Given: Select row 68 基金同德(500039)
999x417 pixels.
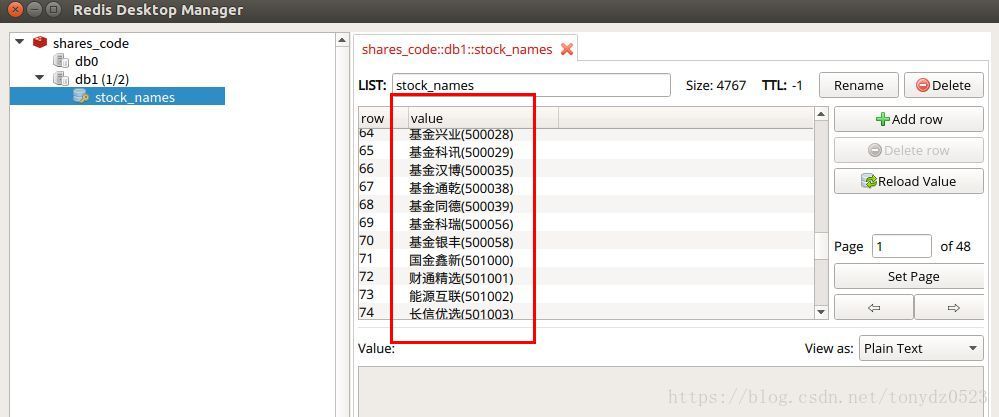Looking at the screenshot, I should 585,206.
